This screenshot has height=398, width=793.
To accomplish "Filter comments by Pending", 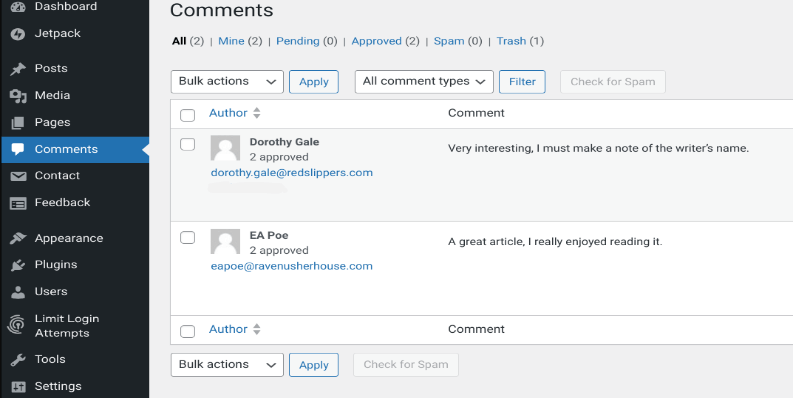I will pyautogui.click(x=298, y=41).
